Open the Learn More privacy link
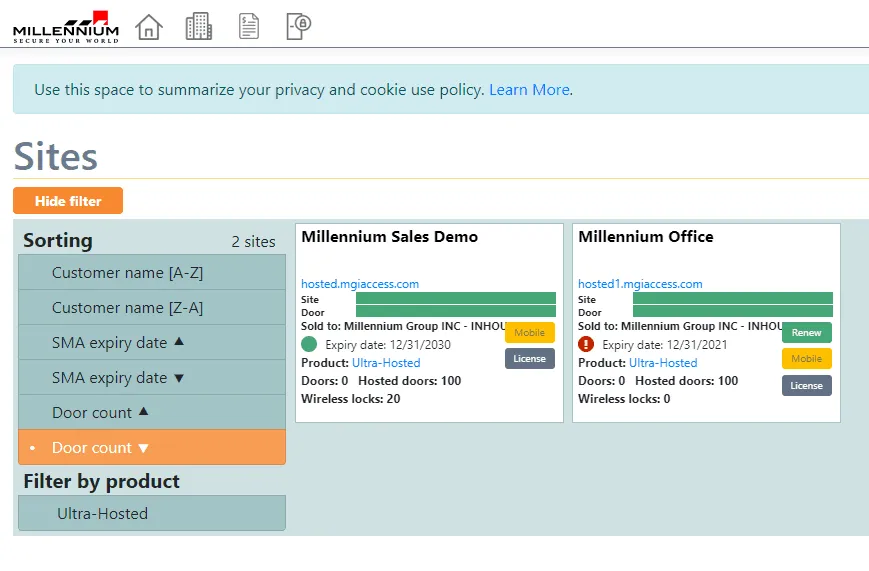 click(x=529, y=90)
